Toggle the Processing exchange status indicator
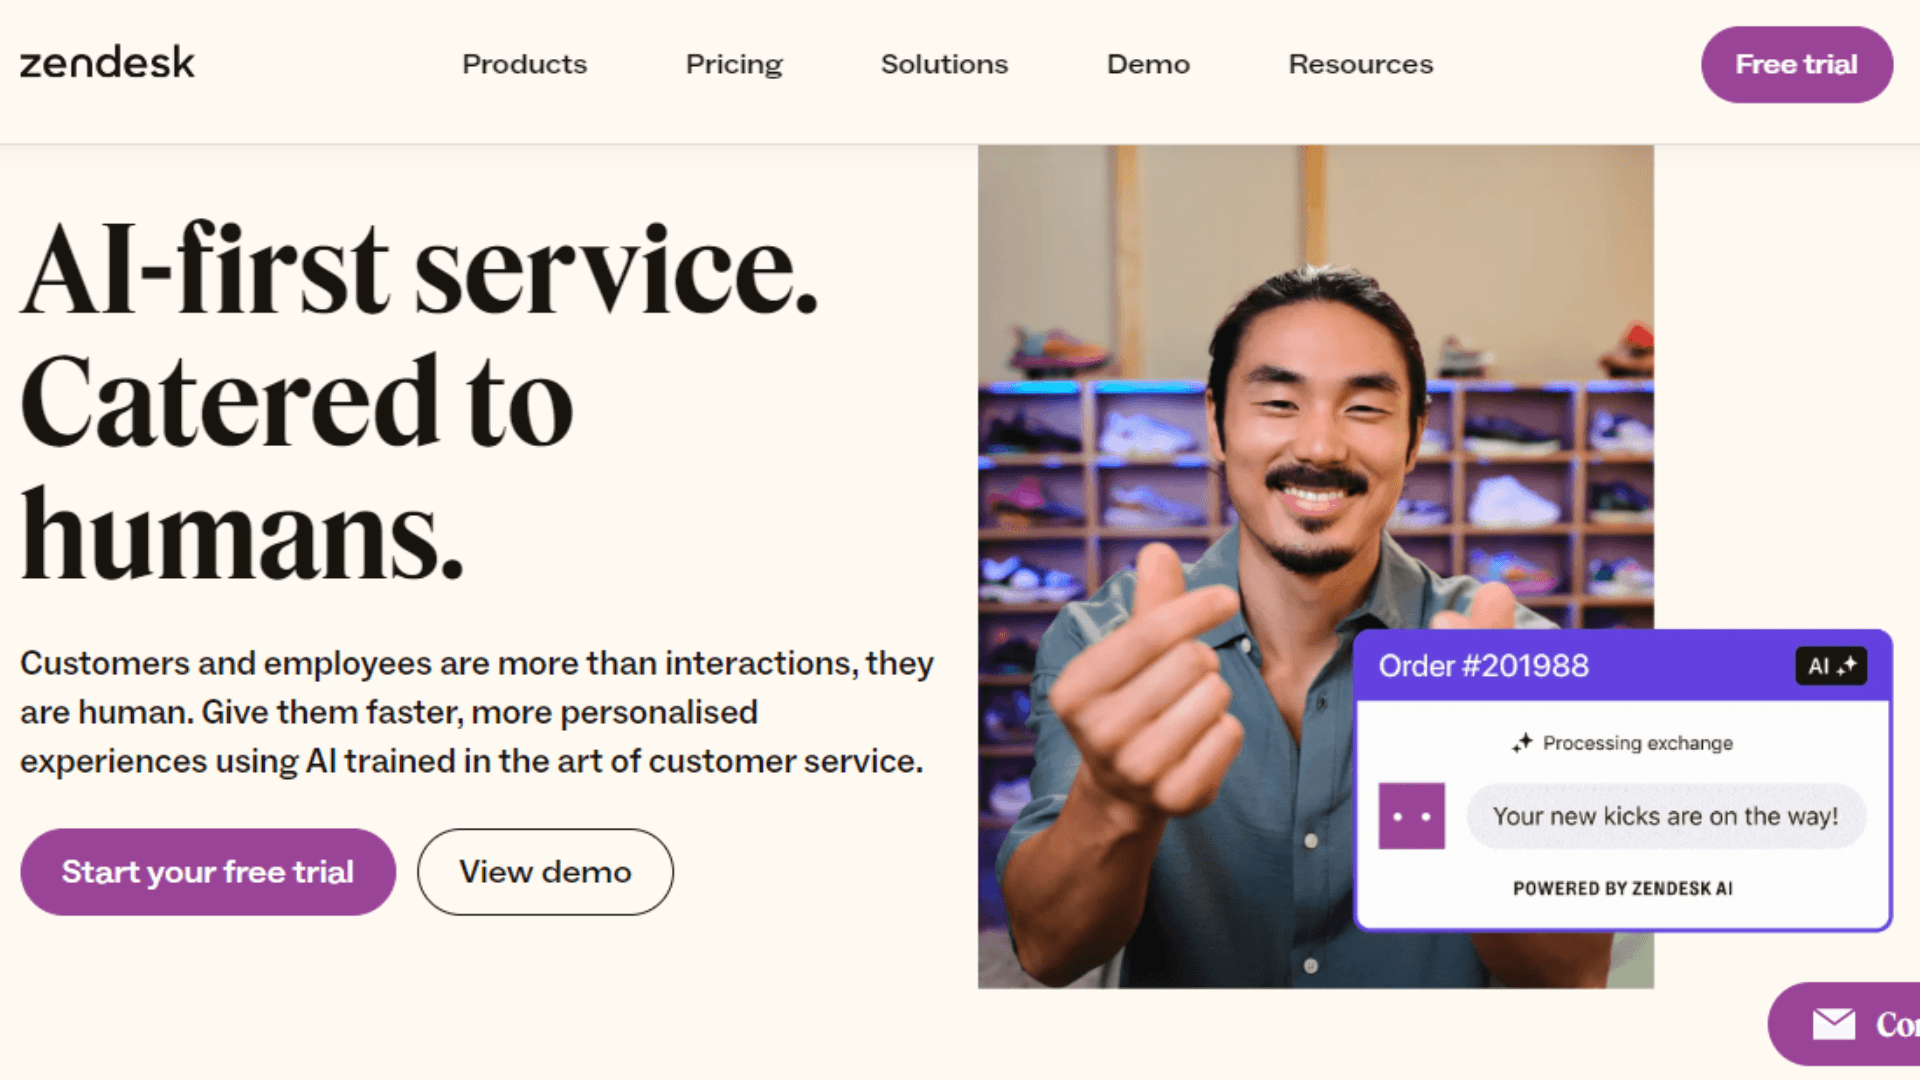 click(1622, 742)
